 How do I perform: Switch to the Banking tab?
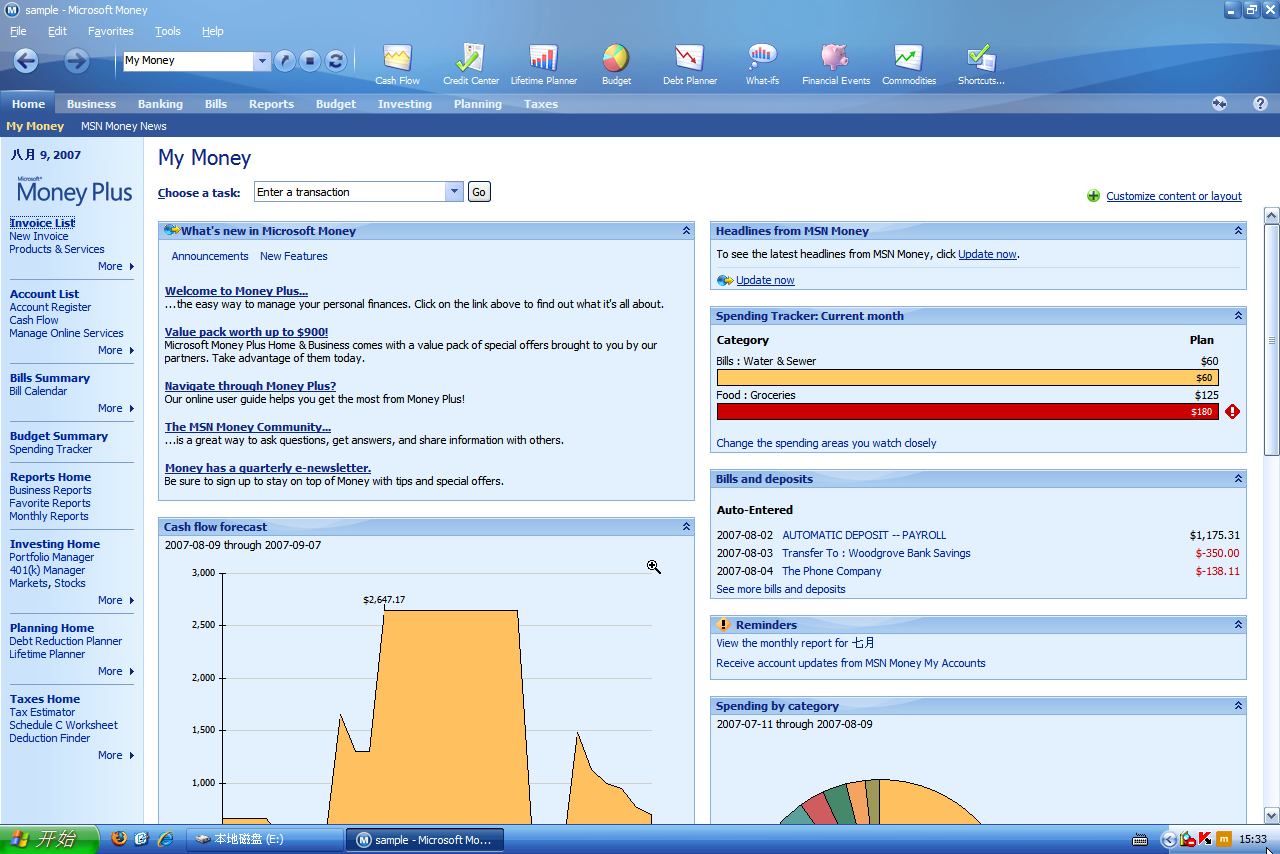click(x=160, y=103)
